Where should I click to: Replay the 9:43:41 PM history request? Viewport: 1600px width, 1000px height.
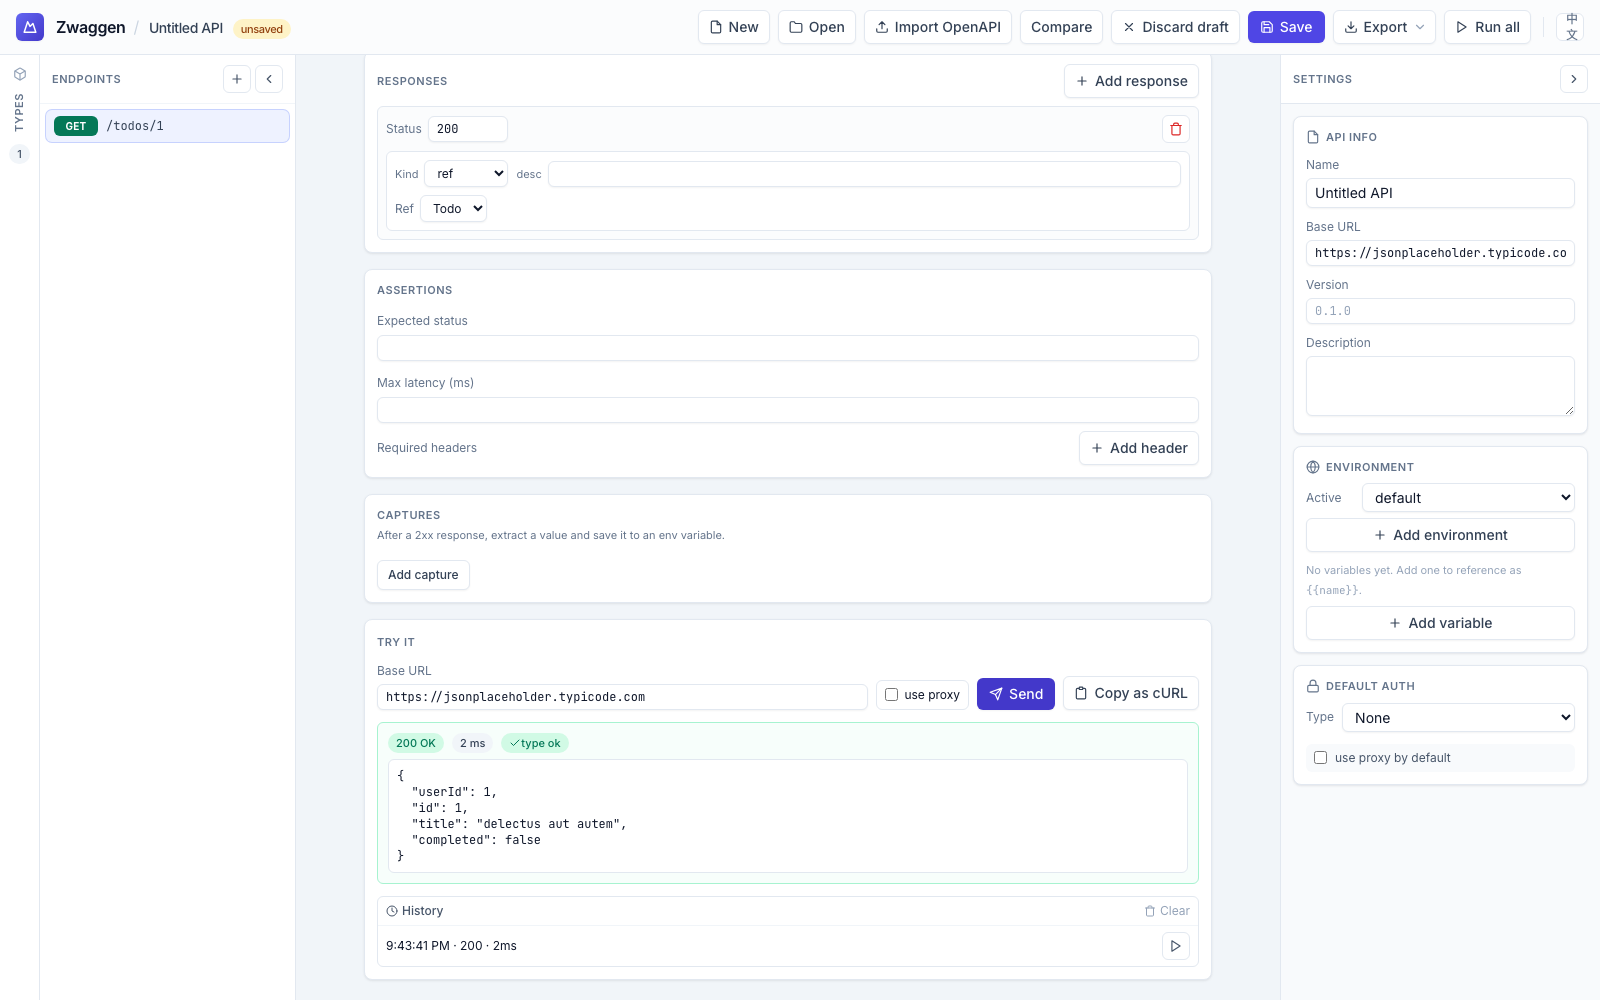click(1176, 946)
